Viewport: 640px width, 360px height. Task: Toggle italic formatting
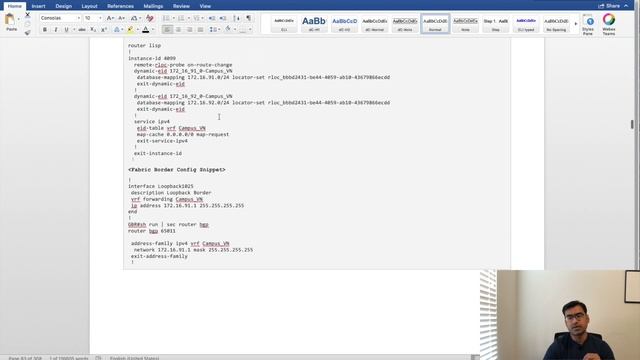[x=56, y=29]
